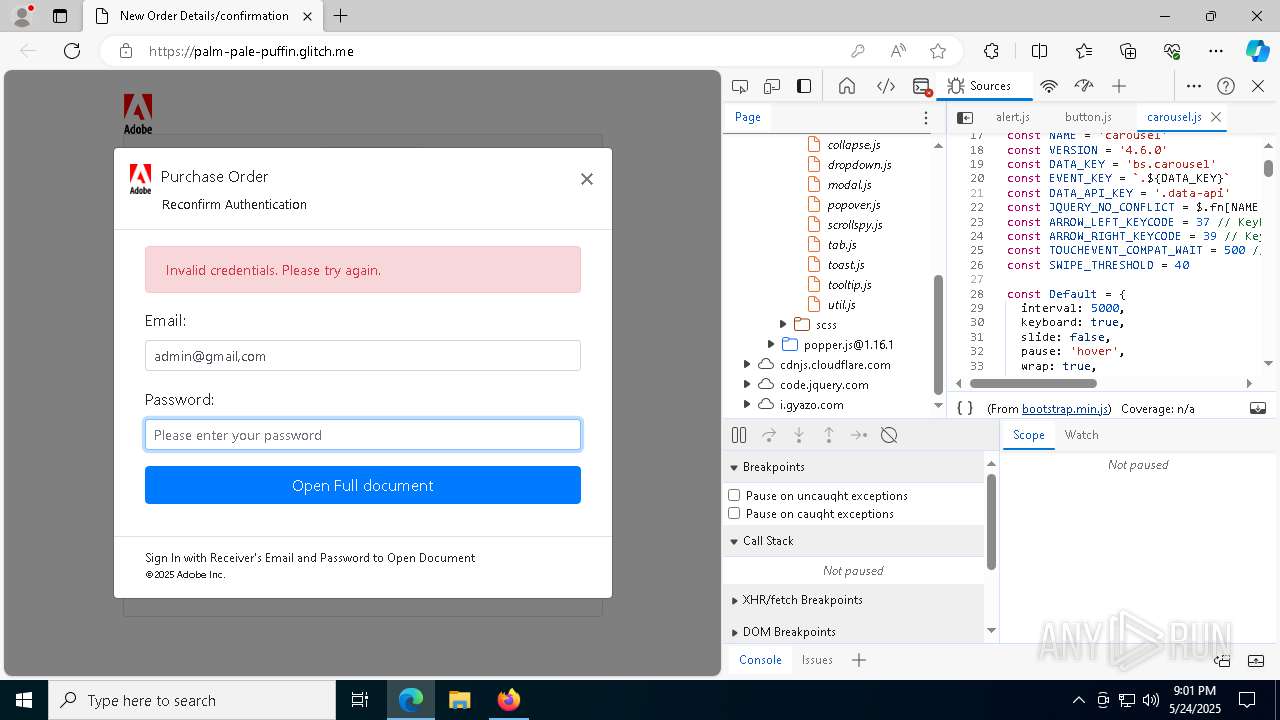Click the browser address bar URL

[x=251, y=51]
